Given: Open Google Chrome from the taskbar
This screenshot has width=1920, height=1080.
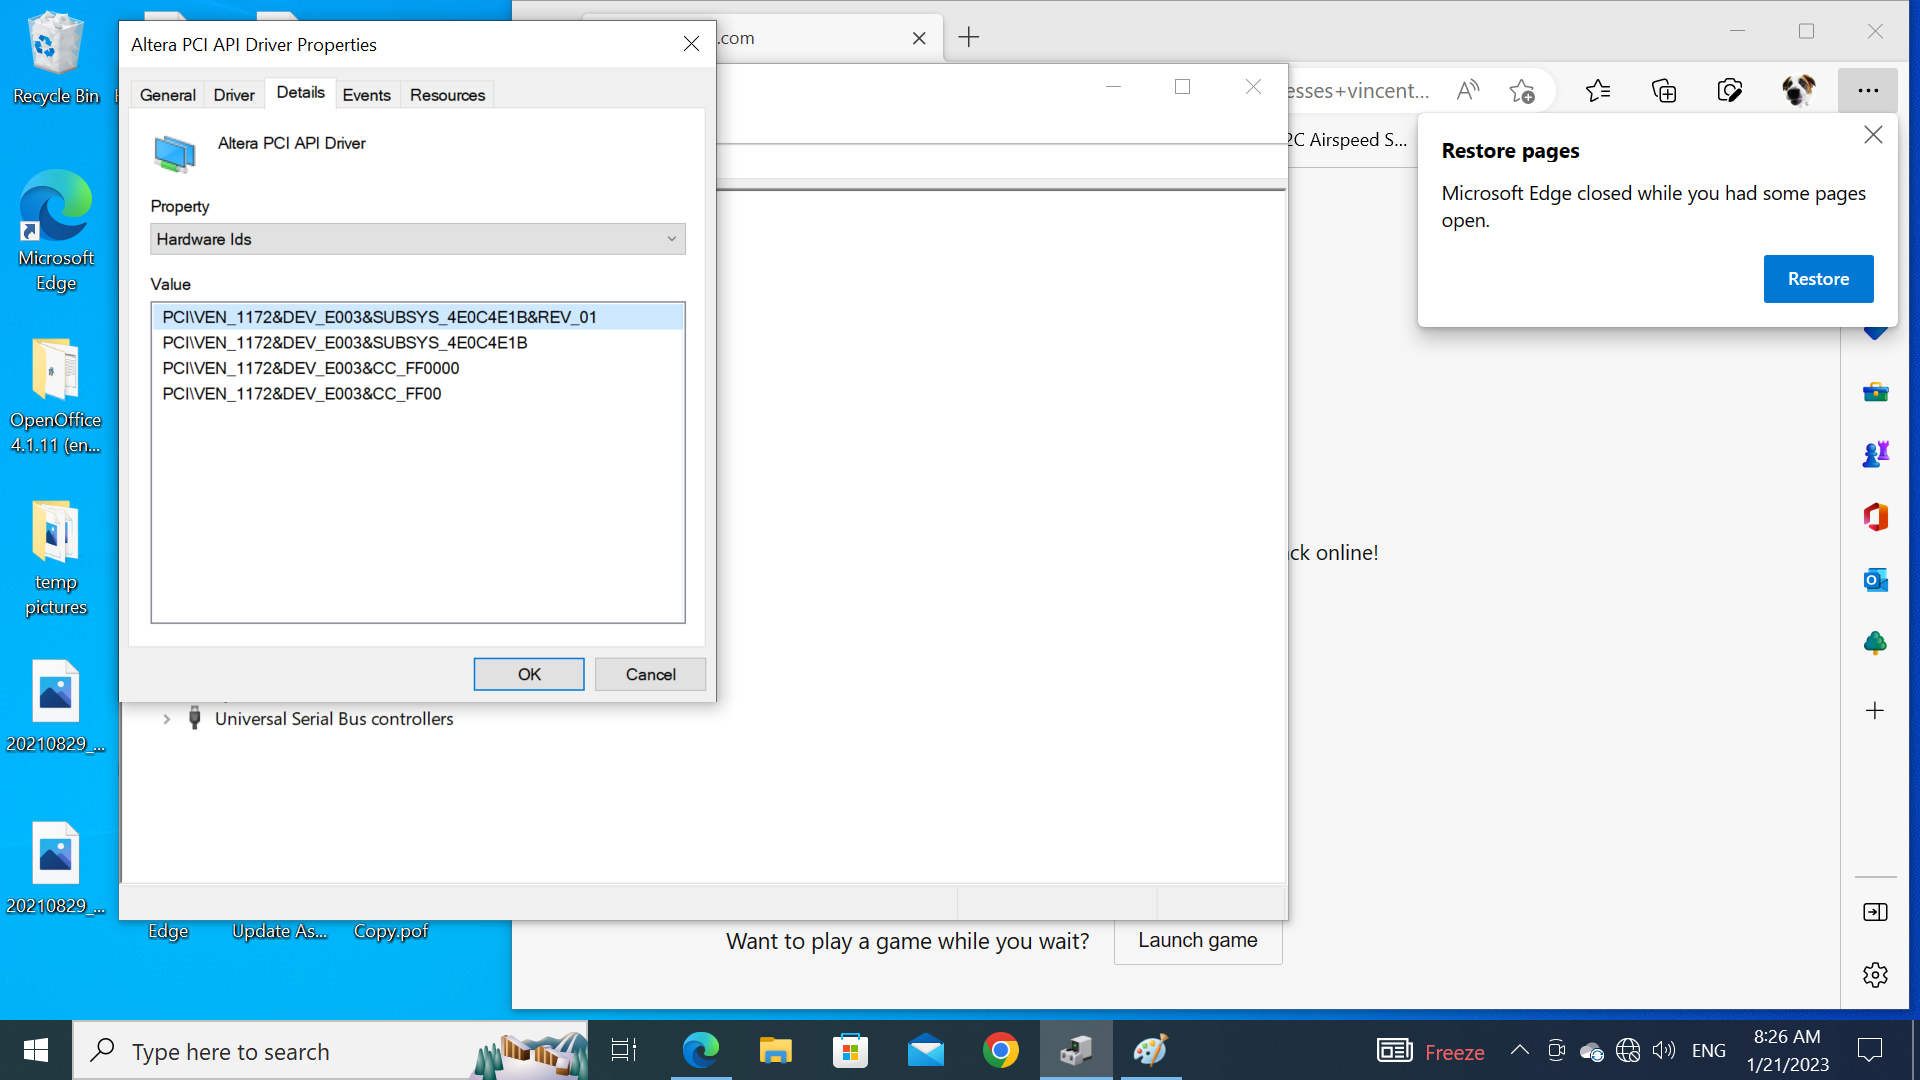Looking at the screenshot, I should (x=1000, y=1051).
